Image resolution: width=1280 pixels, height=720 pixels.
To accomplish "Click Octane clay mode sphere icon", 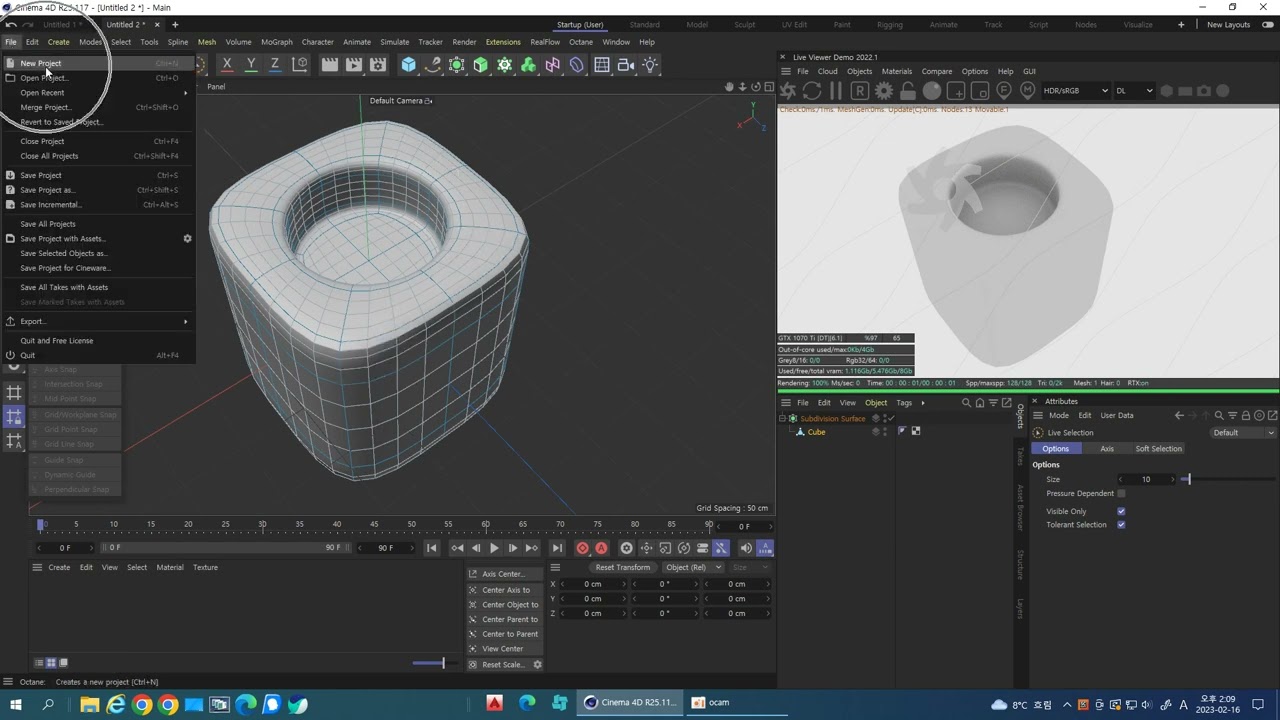I will coord(932,91).
